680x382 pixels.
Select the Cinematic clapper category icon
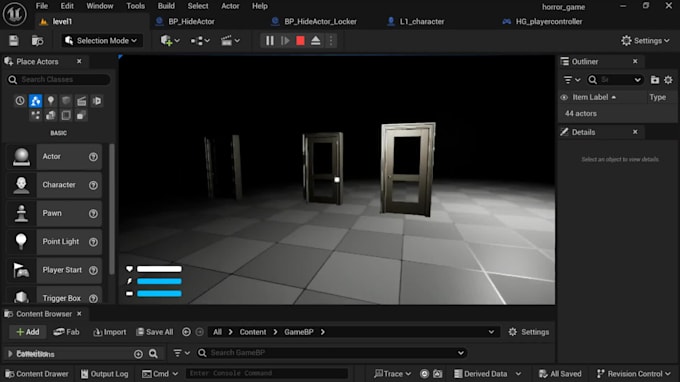(81, 101)
